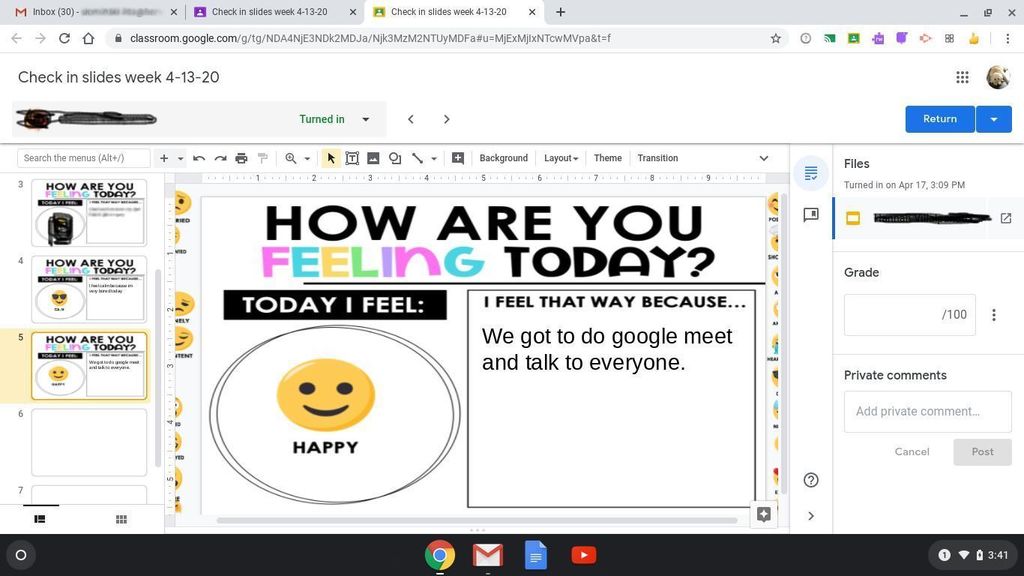Activate the select arrow cursor tool
Image resolution: width=1024 pixels, height=576 pixels.
331,158
